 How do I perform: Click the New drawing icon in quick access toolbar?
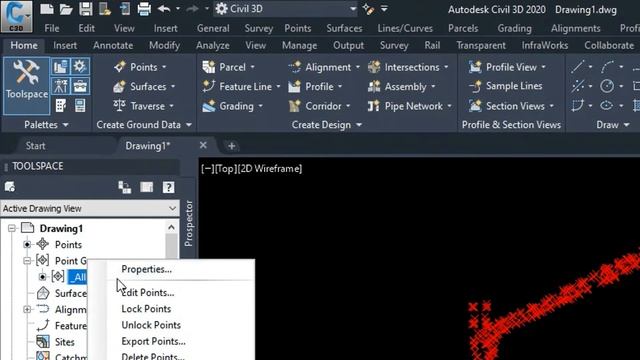click(x=47, y=9)
